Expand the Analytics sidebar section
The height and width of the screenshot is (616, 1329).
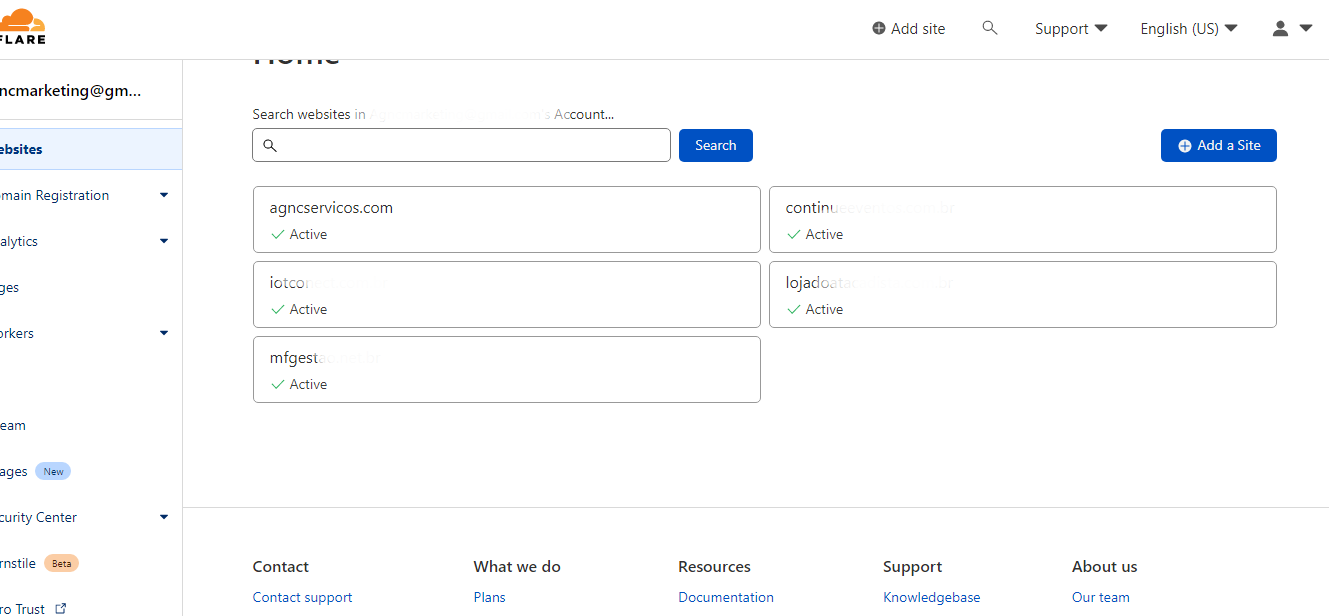point(164,242)
